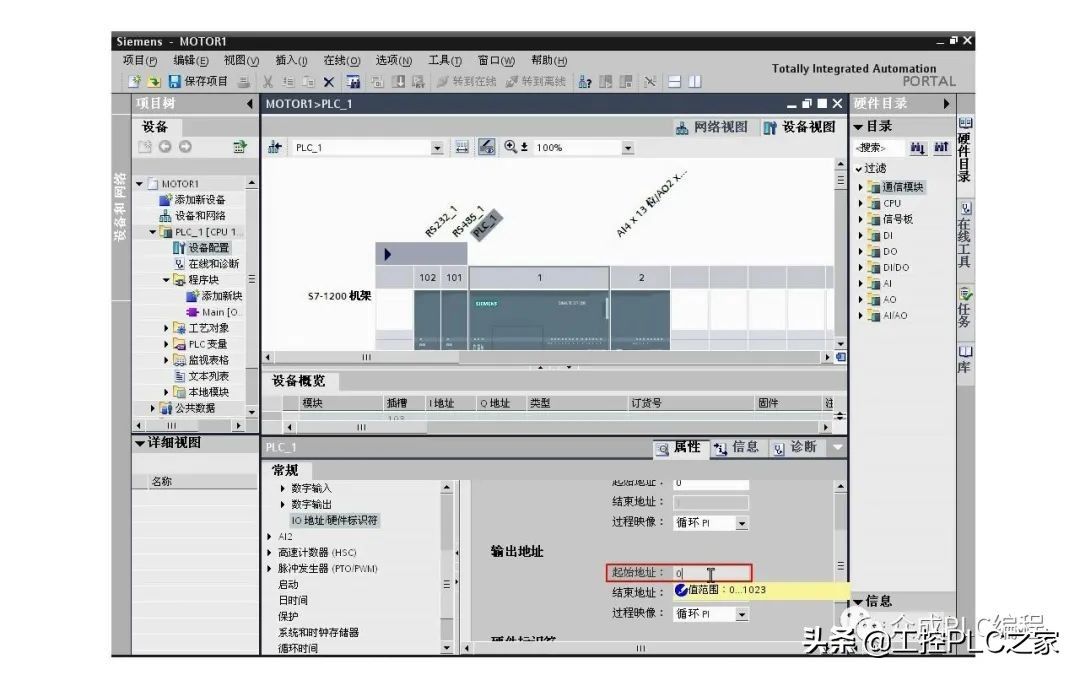This screenshot has width=1080, height=675.
Task: Click the cut scissors icon
Action: pos(268,82)
